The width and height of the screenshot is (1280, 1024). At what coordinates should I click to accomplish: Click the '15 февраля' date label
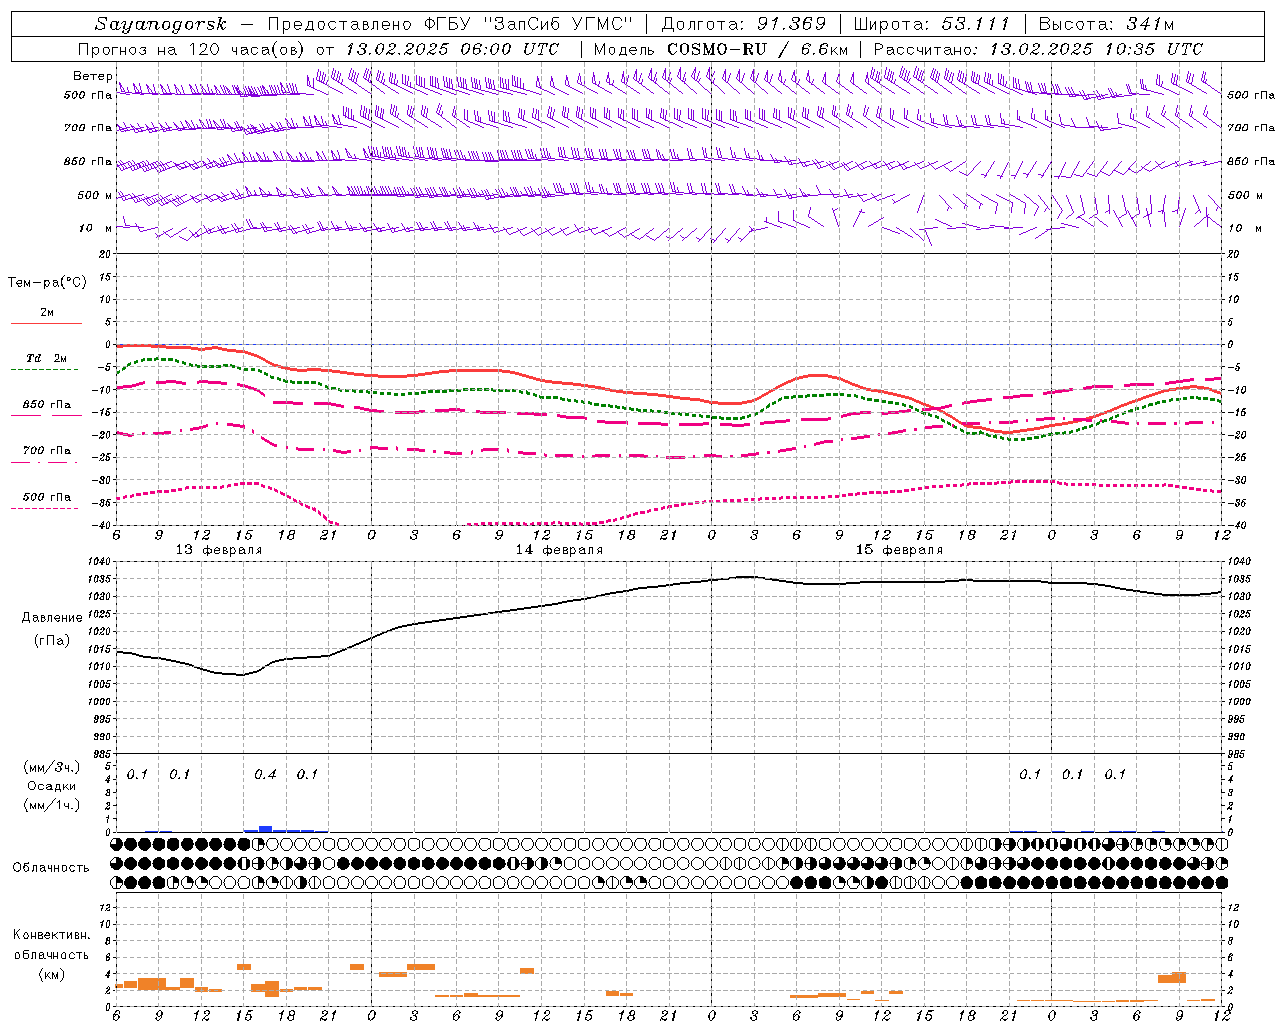(x=899, y=550)
